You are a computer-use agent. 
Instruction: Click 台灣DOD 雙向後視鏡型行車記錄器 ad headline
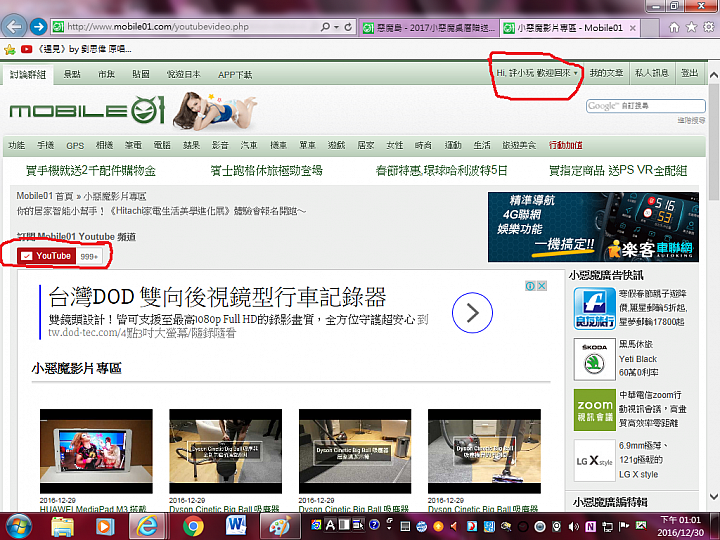(217, 297)
